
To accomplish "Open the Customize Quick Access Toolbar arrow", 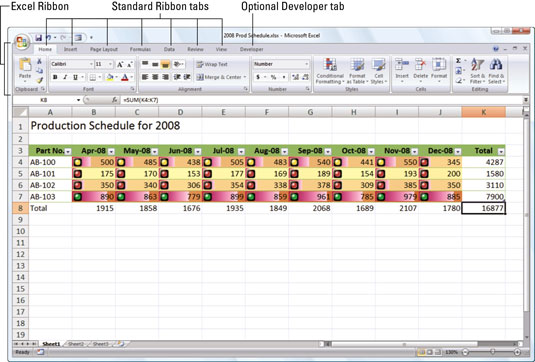I will pyautogui.click(x=91, y=38).
